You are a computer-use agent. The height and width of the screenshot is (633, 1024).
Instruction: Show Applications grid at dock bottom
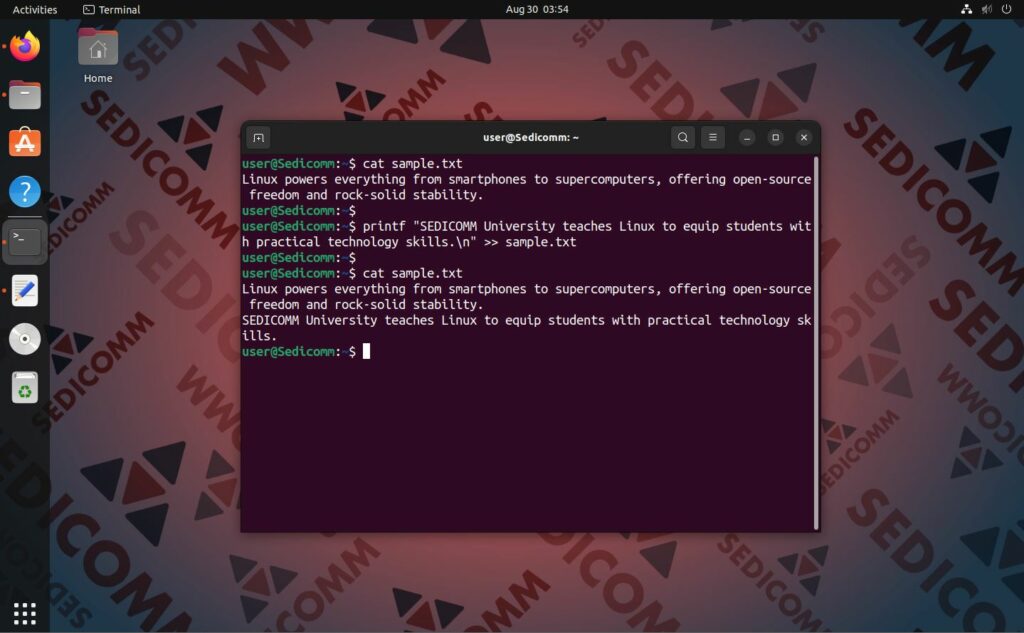(25, 613)
